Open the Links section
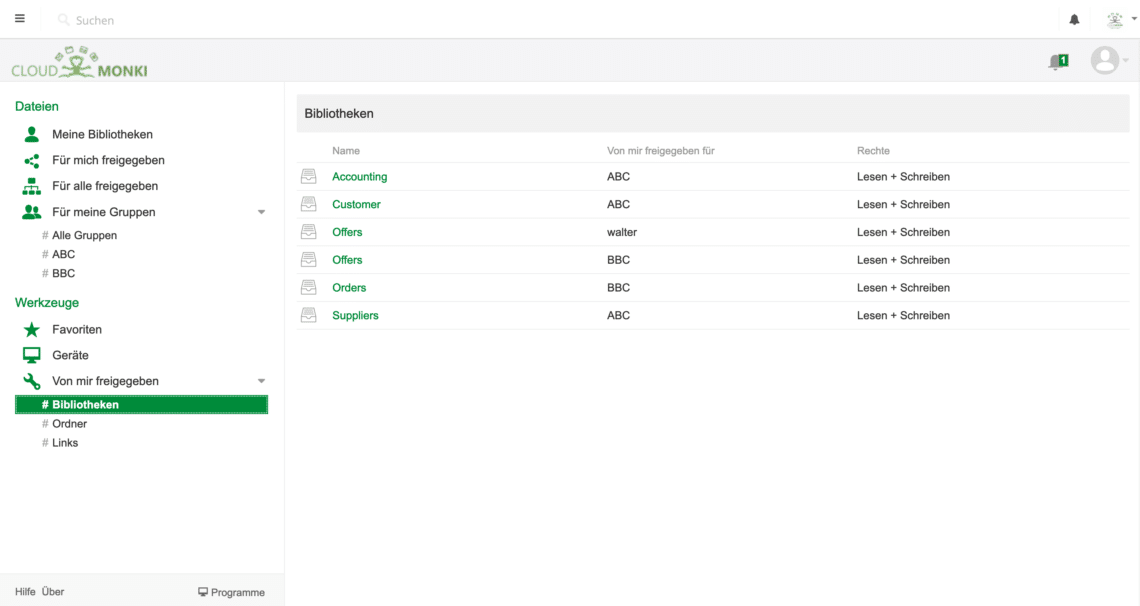Image resolution: width=1140 pixels, height=606 pixels. point(65,442)
